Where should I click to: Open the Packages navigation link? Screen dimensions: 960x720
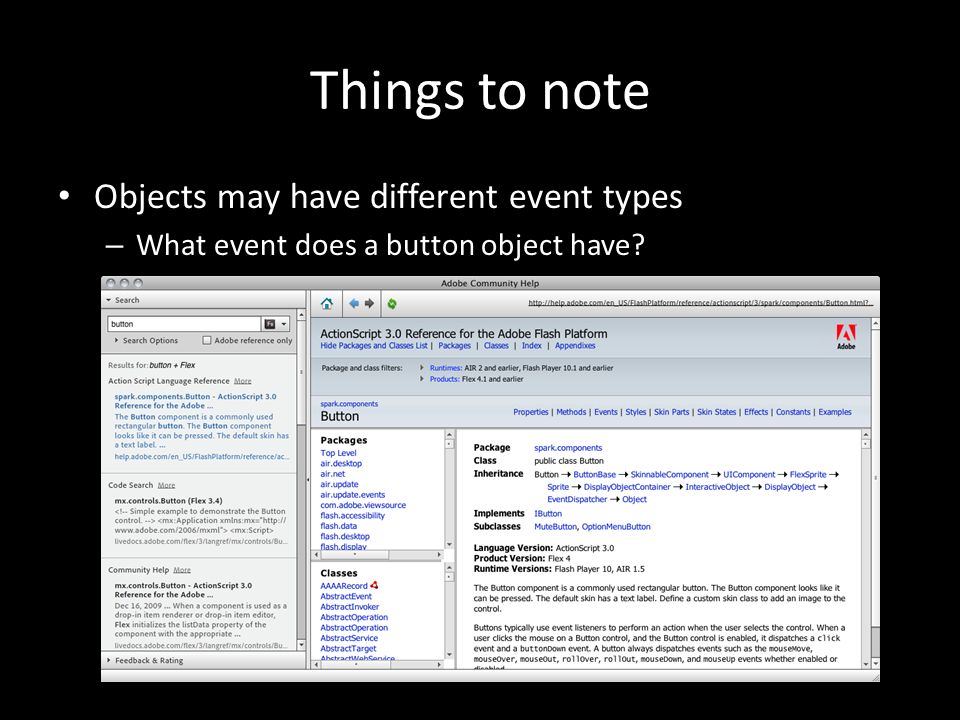(x=454, y=345)
